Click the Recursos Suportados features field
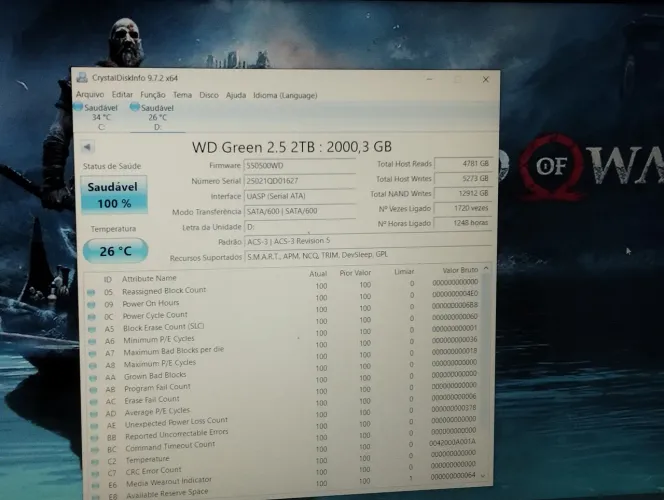This screenshot has height=500, width=664. click(x=368, y=255)
